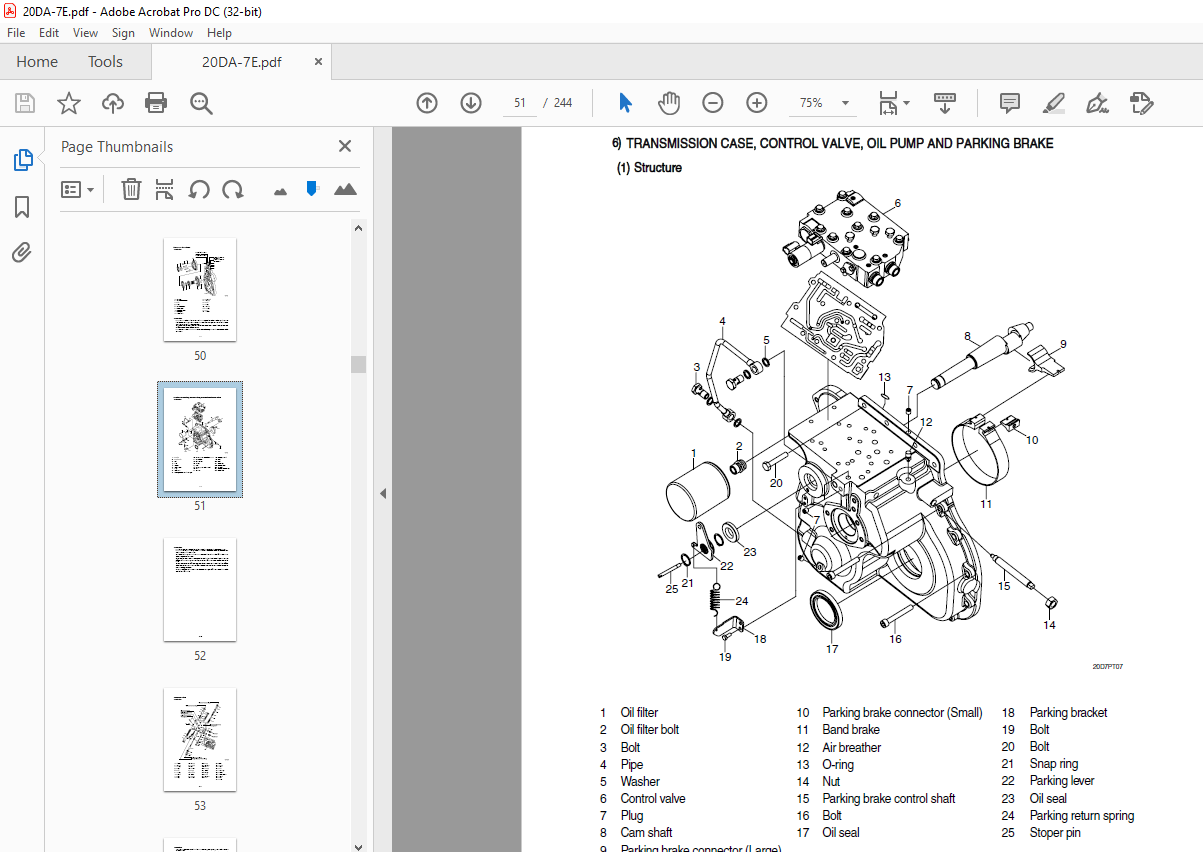
Task: Switch to the Home tab
Action: (x=37, y=62)
